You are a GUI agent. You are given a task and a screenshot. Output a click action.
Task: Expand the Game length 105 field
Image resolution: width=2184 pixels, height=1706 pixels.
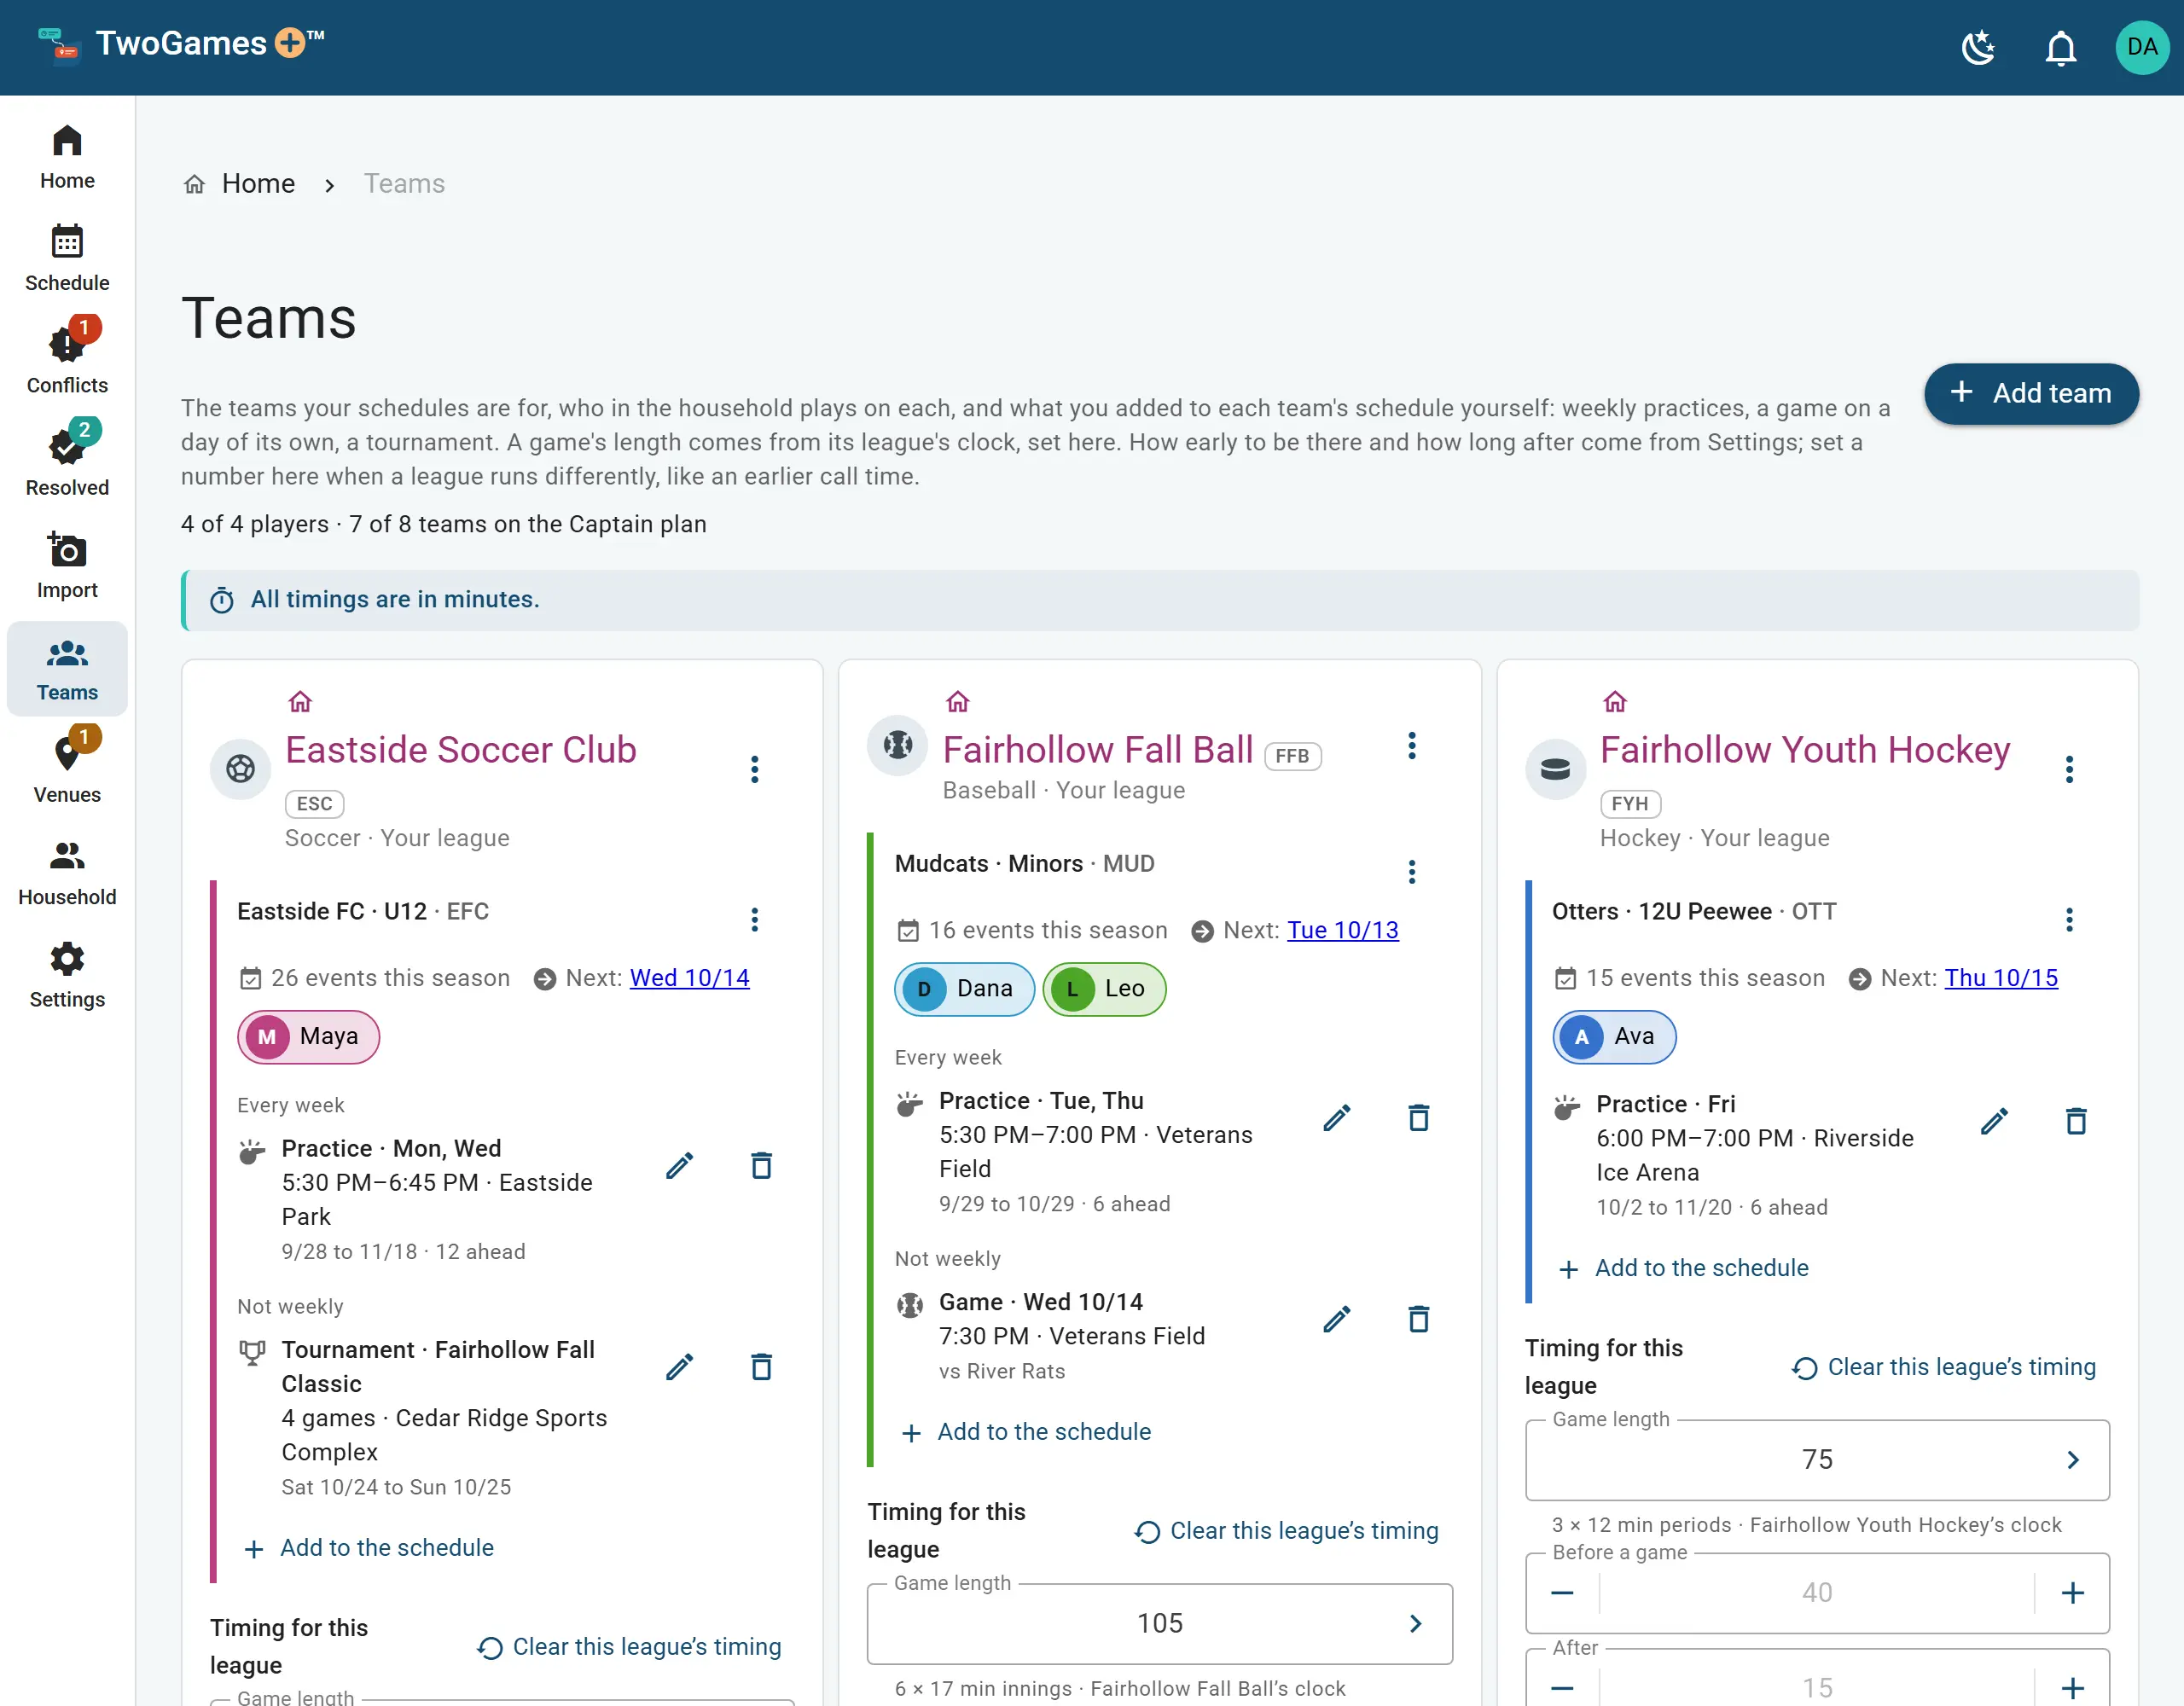(1159, 1623)
